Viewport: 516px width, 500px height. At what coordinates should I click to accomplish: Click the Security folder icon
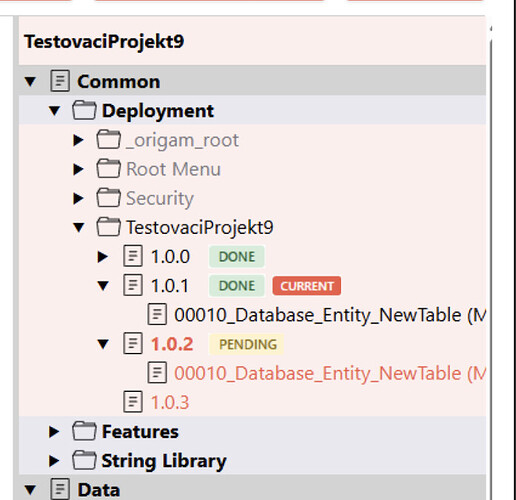[109, 198]
